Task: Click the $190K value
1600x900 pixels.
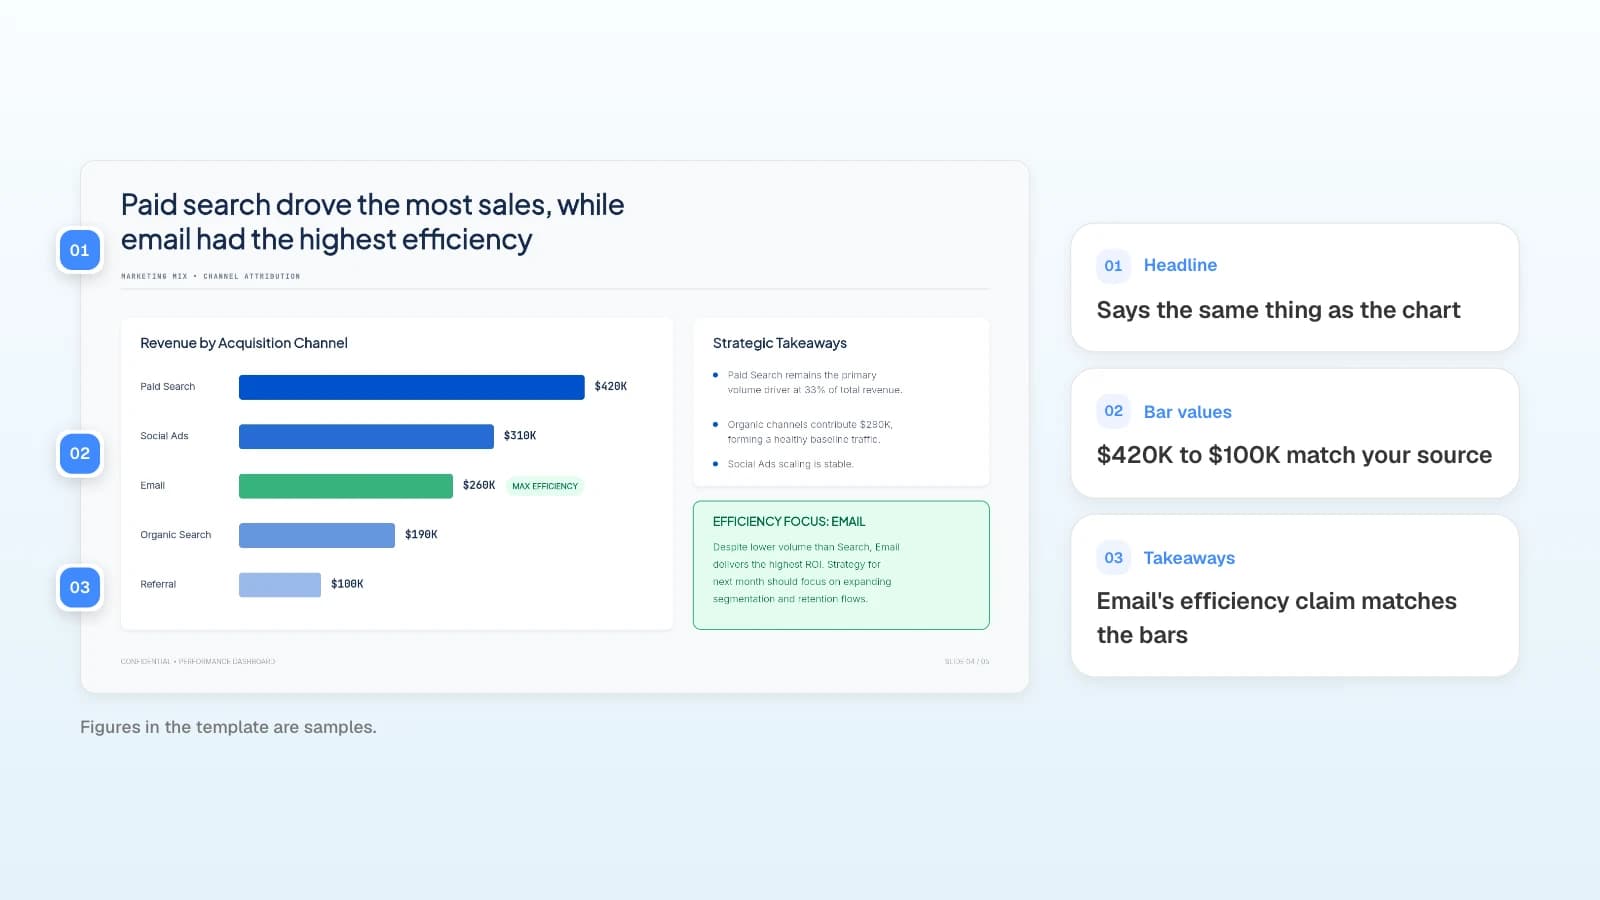Action: pyautogui.click(x=421, y=535)
